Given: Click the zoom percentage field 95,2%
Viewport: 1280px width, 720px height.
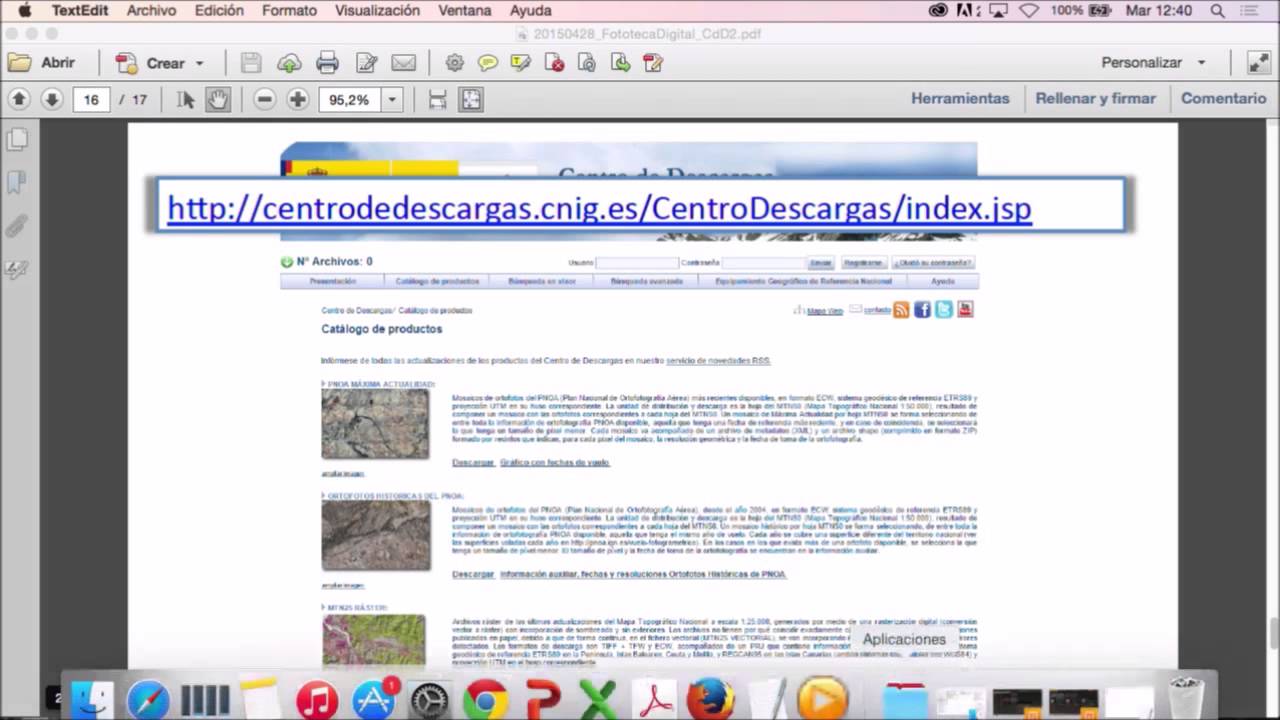Looking at the screenshot, I should tap(349, 99).
